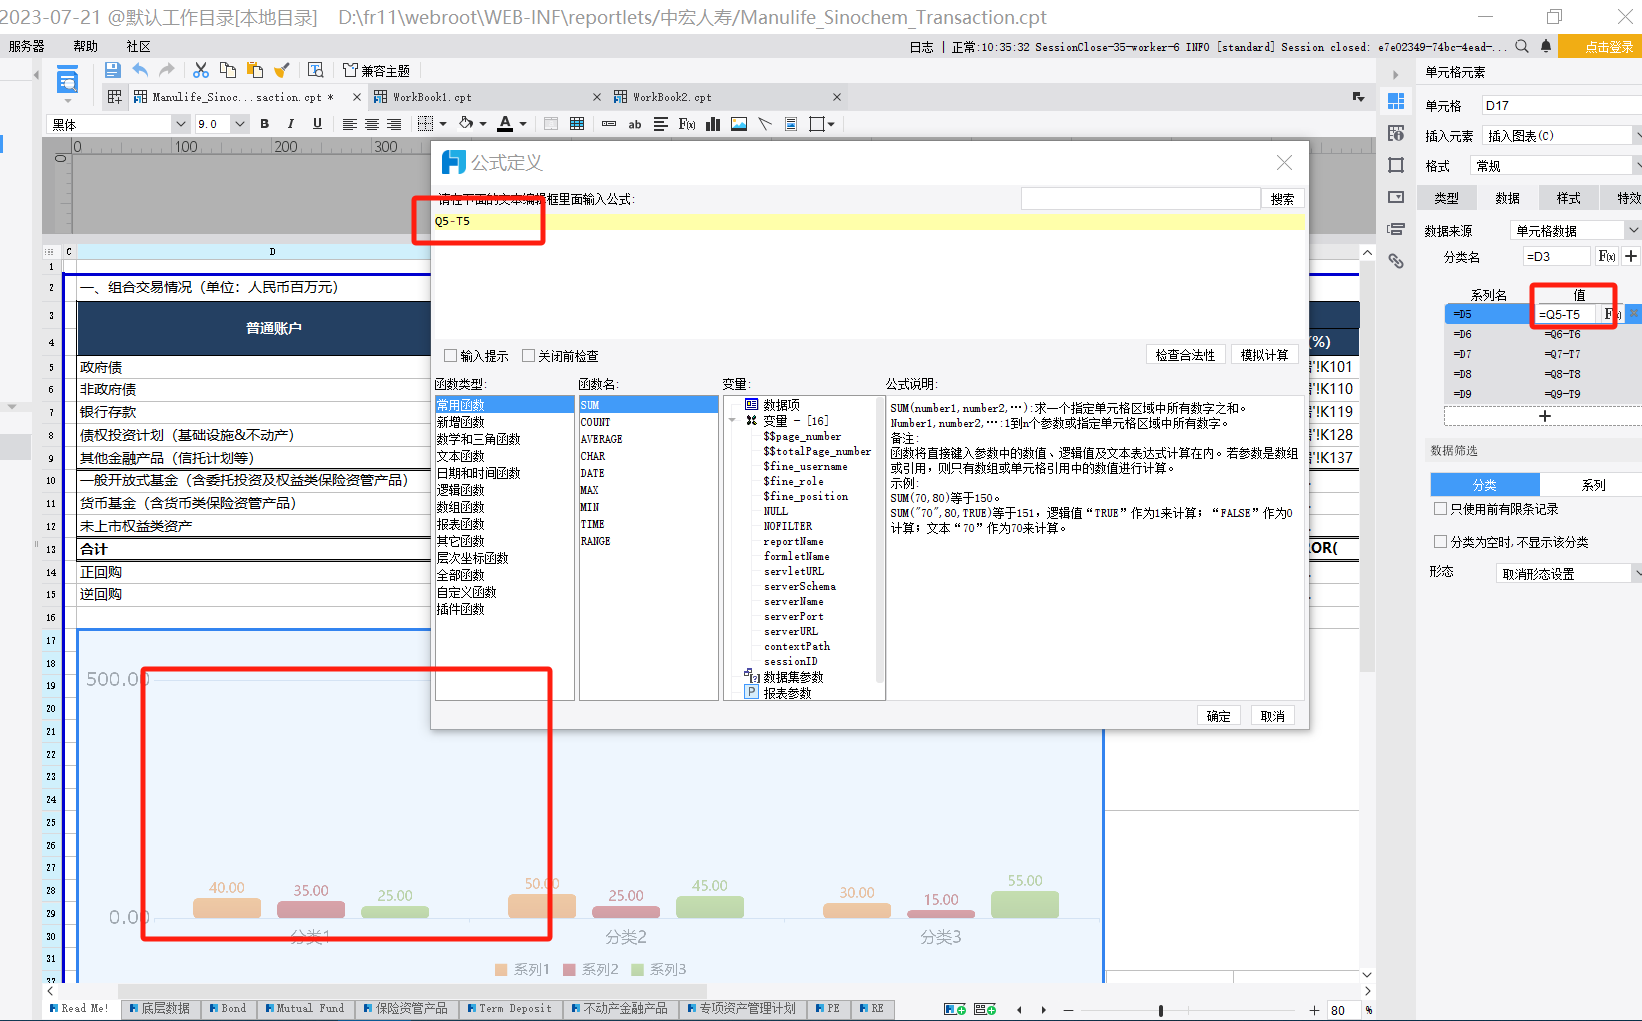Screen dimensions: 1642x1021
Task: Toggle underline formatting
Action: click(x=317, y=124)
